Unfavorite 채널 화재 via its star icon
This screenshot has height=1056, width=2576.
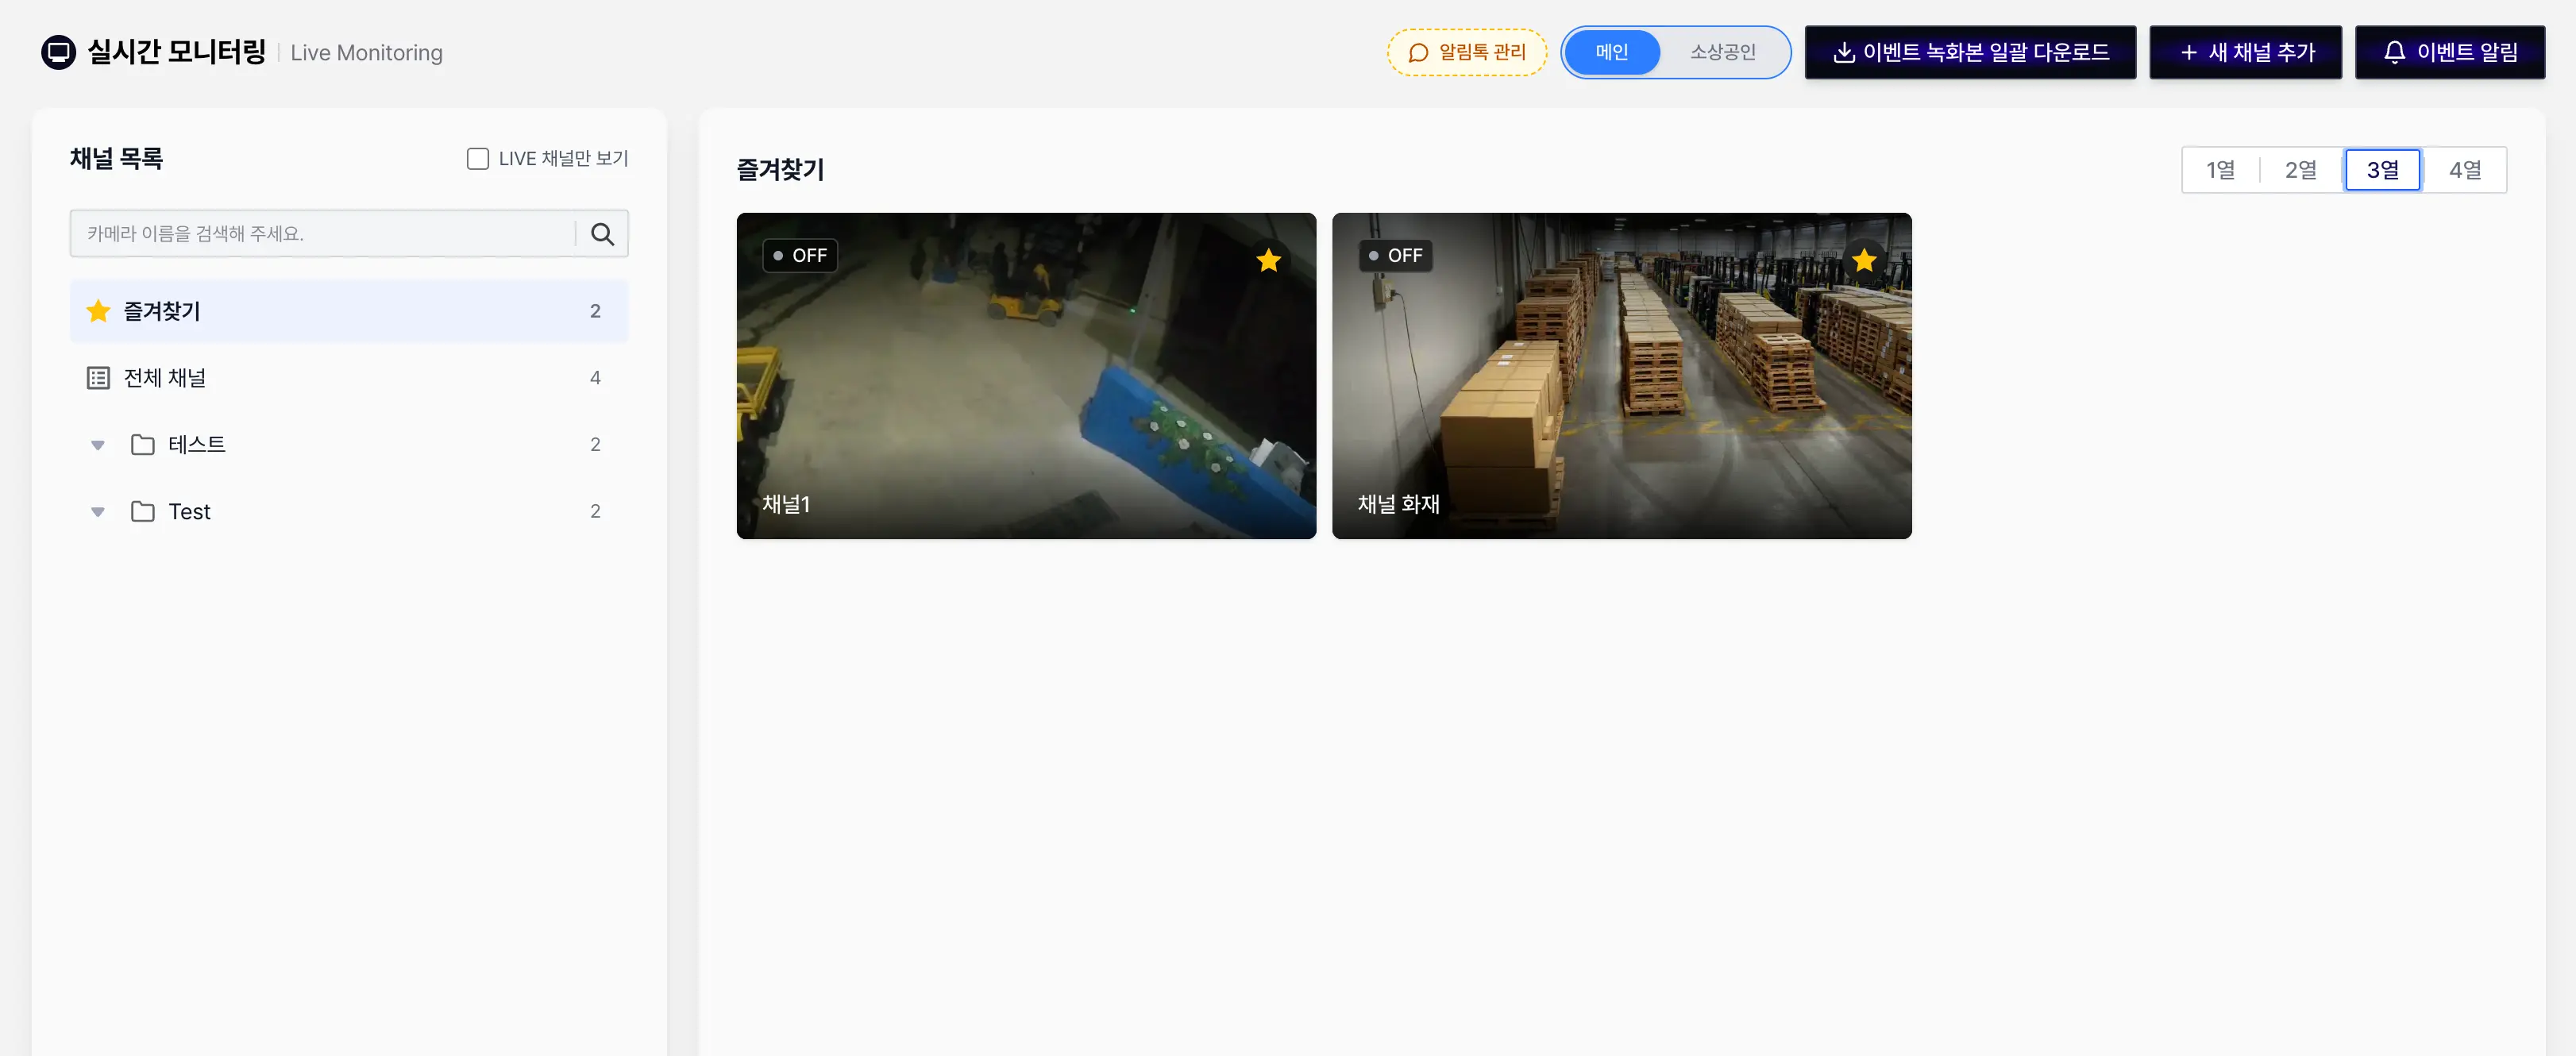point(1863,260)
